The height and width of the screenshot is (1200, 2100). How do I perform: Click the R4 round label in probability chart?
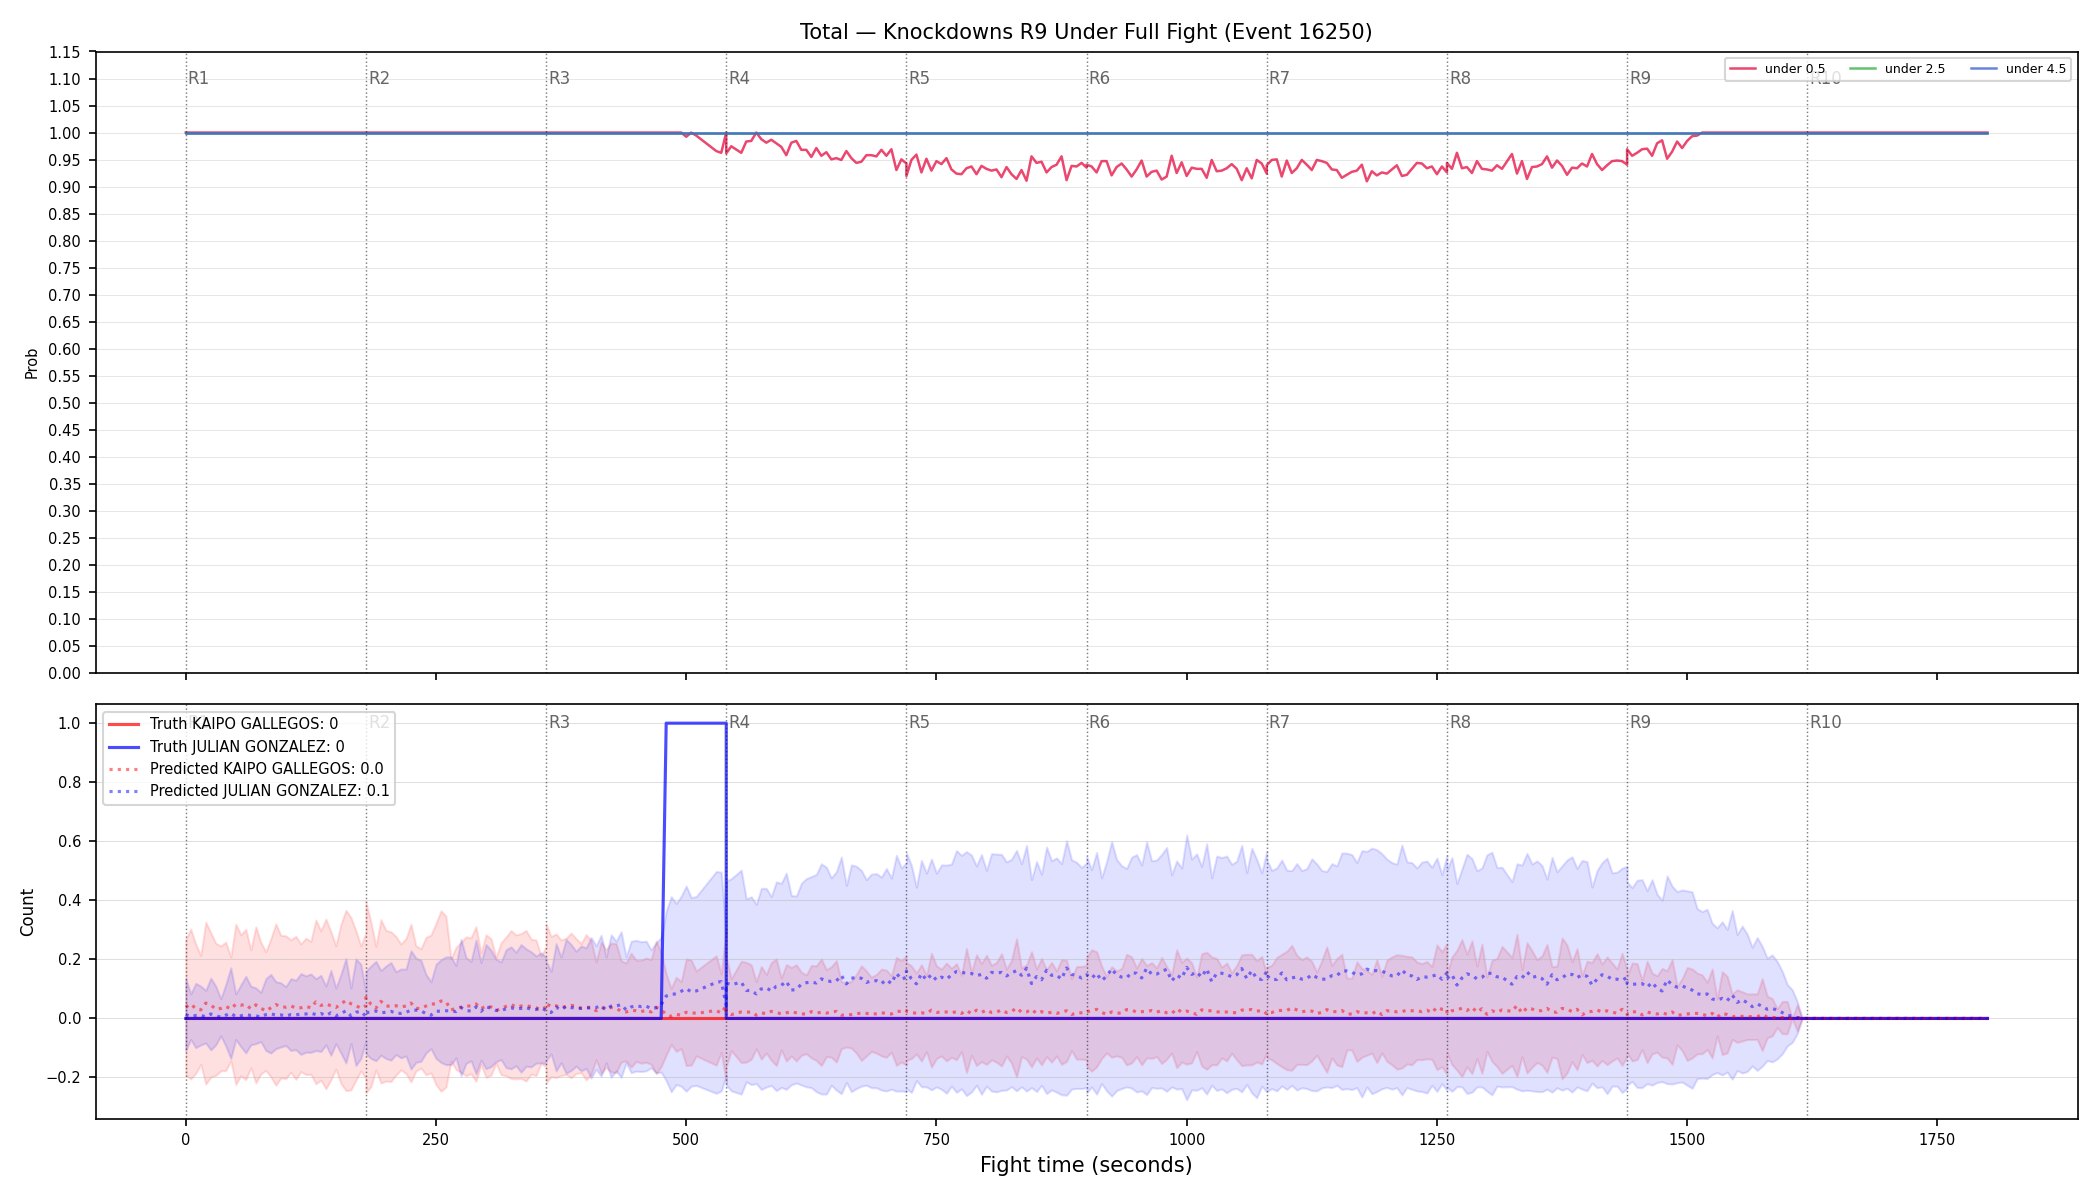[739, 78]
